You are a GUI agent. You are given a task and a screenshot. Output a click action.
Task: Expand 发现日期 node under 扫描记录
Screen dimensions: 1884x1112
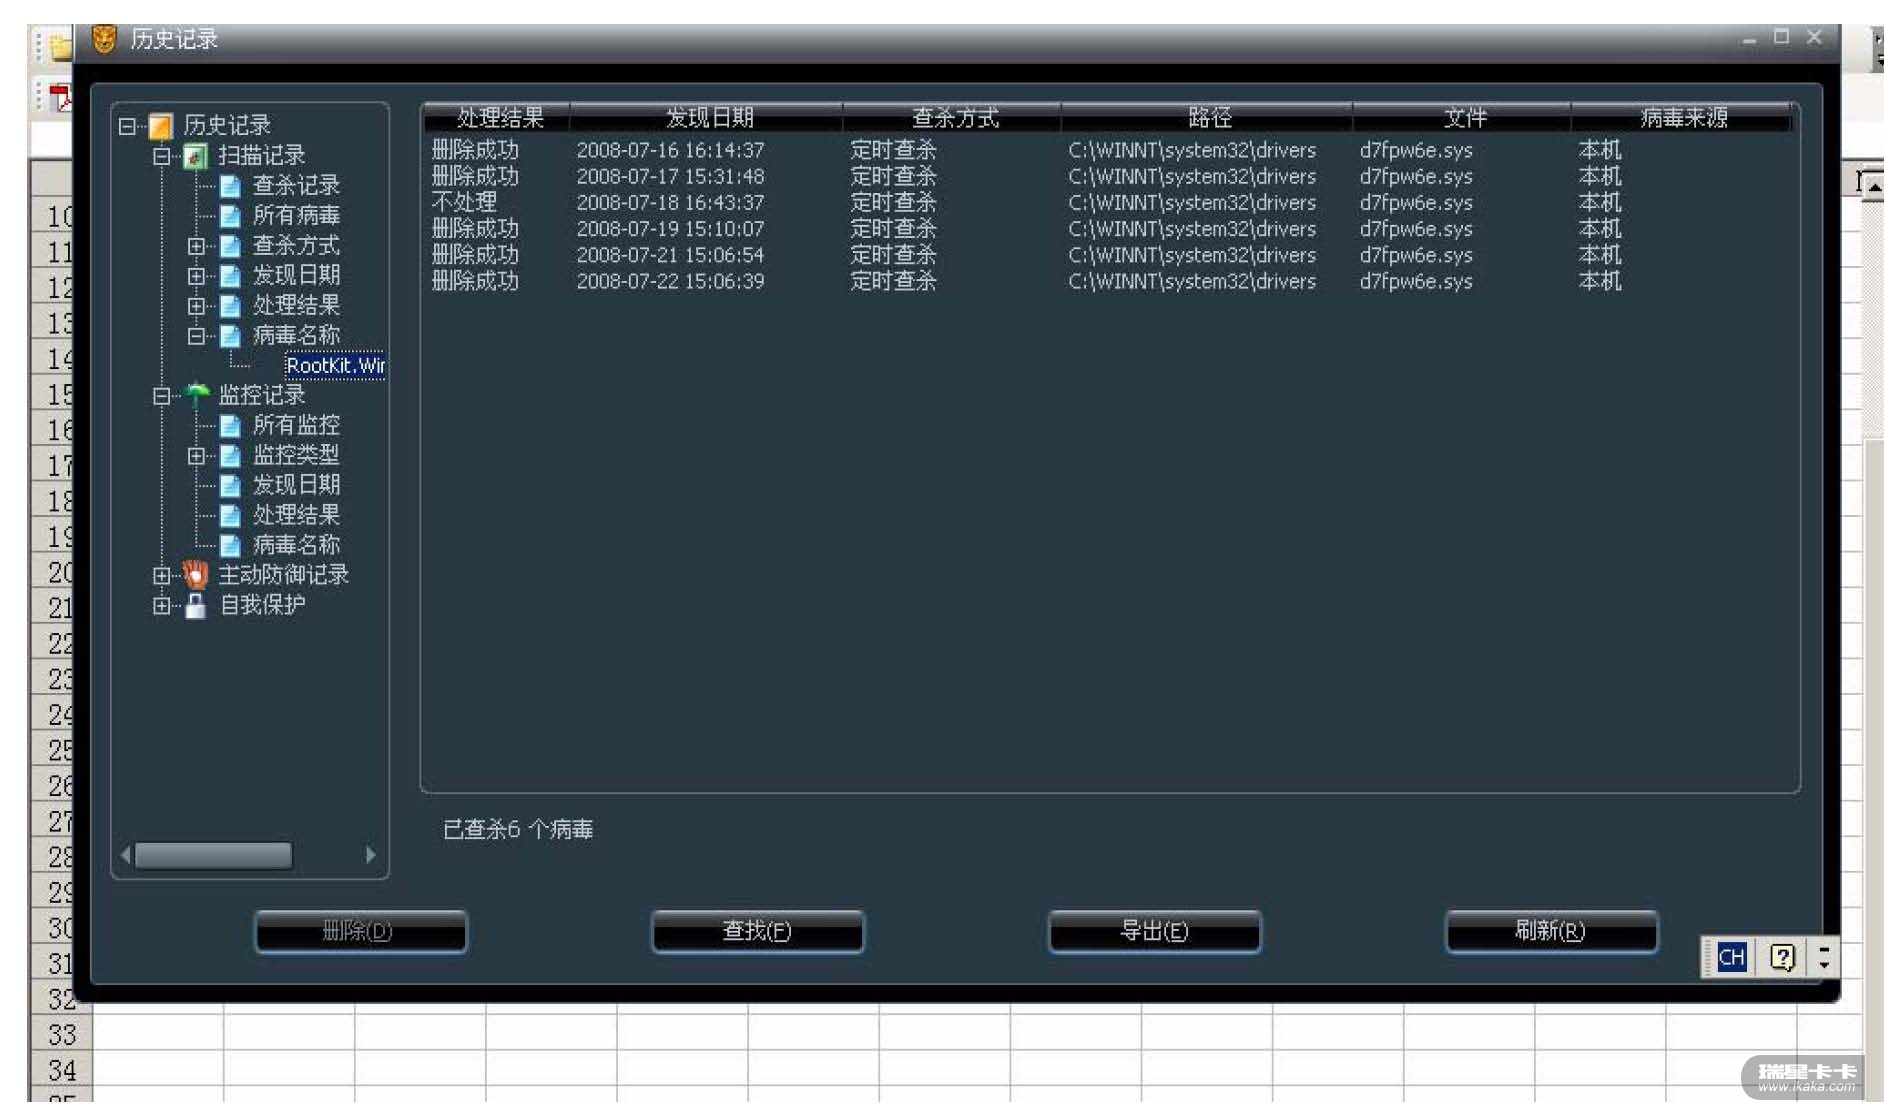[x=196, y=276]
